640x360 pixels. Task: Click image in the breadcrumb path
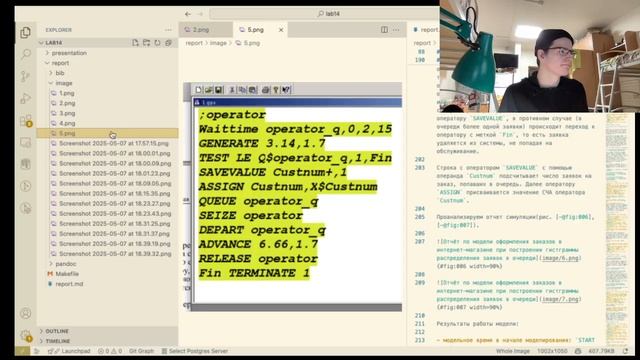[218, 43]
